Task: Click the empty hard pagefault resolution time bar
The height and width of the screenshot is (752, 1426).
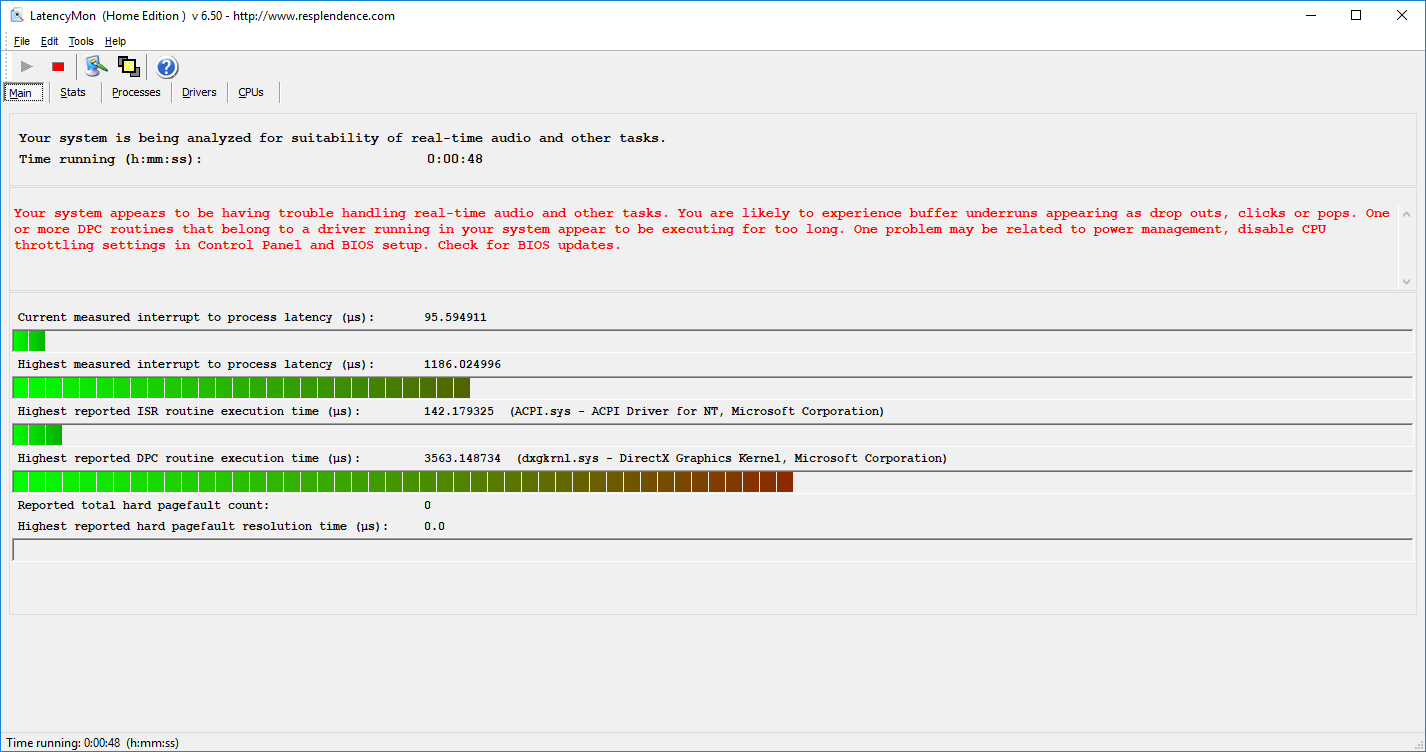Action: click(712, 550)
